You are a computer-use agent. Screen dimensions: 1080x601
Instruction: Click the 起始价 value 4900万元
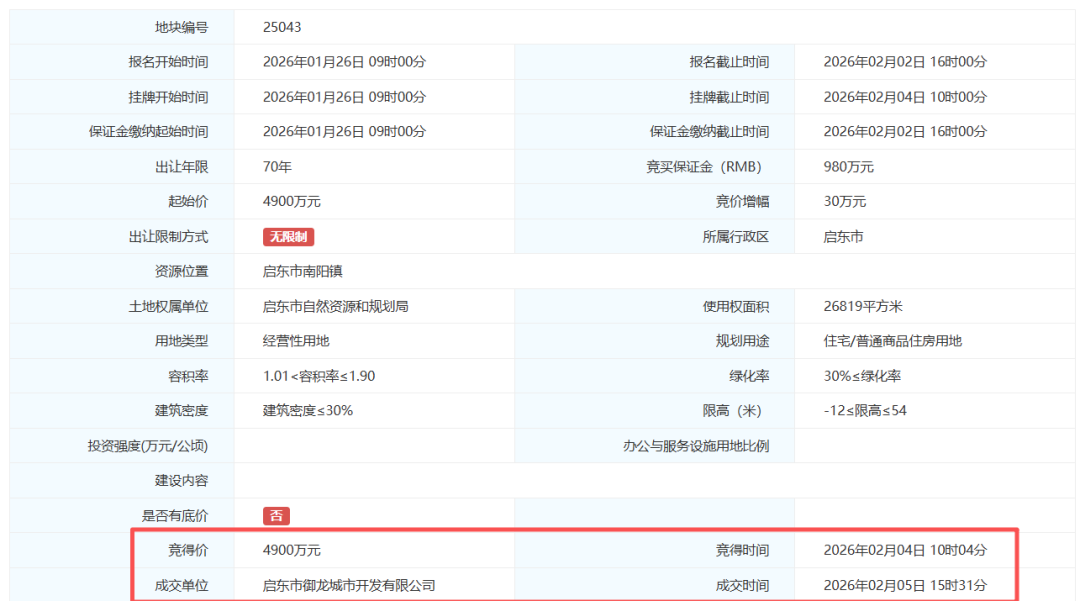[289, 201]
